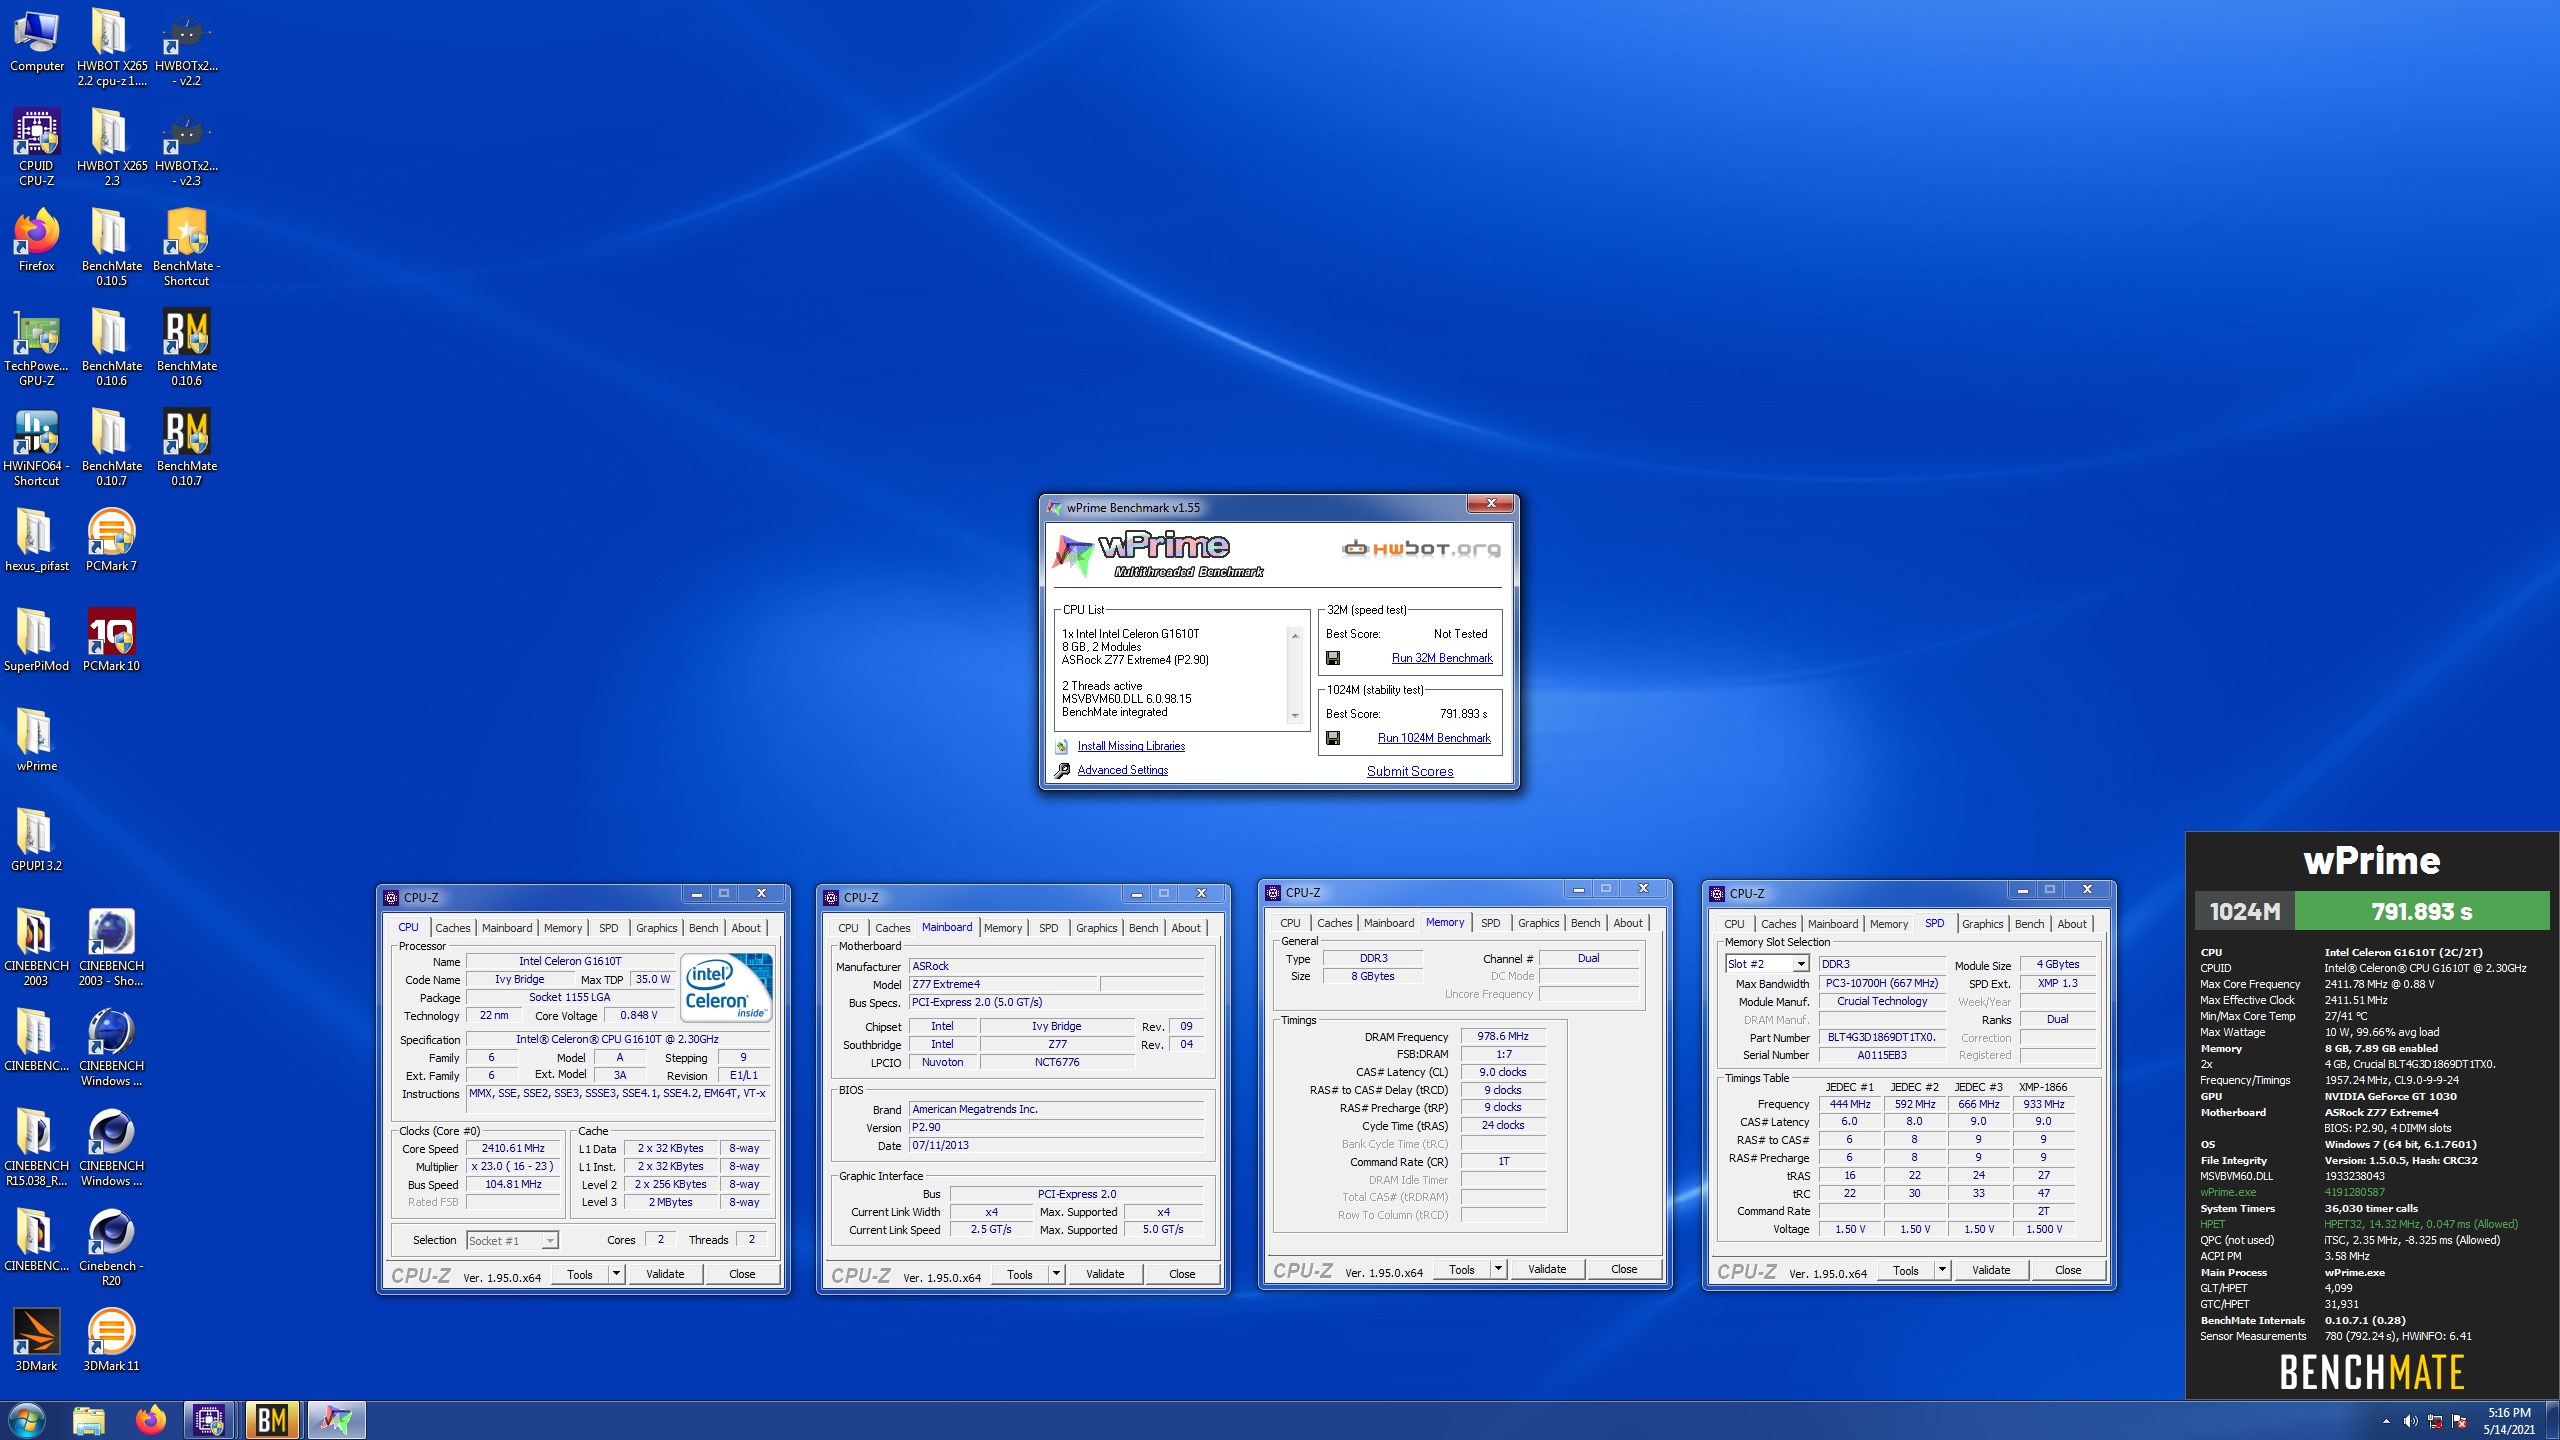Expand Tools arrow in SPD window

pos(1943,1270)
